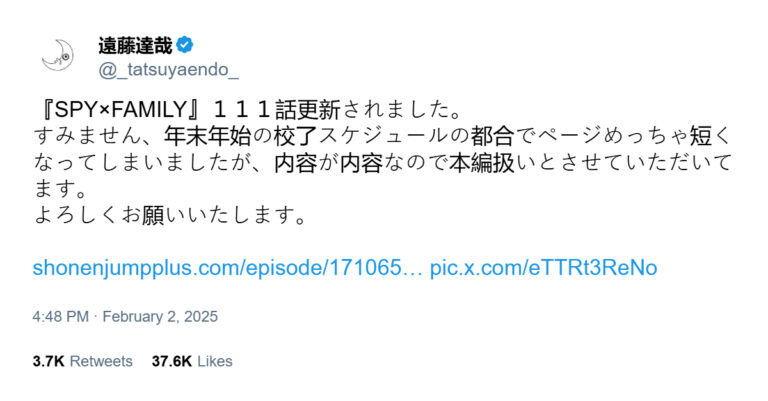Click the @_tatsuyaendo_ handle
768x401 pixels.
pyautogui.click(x=168, y=70)
